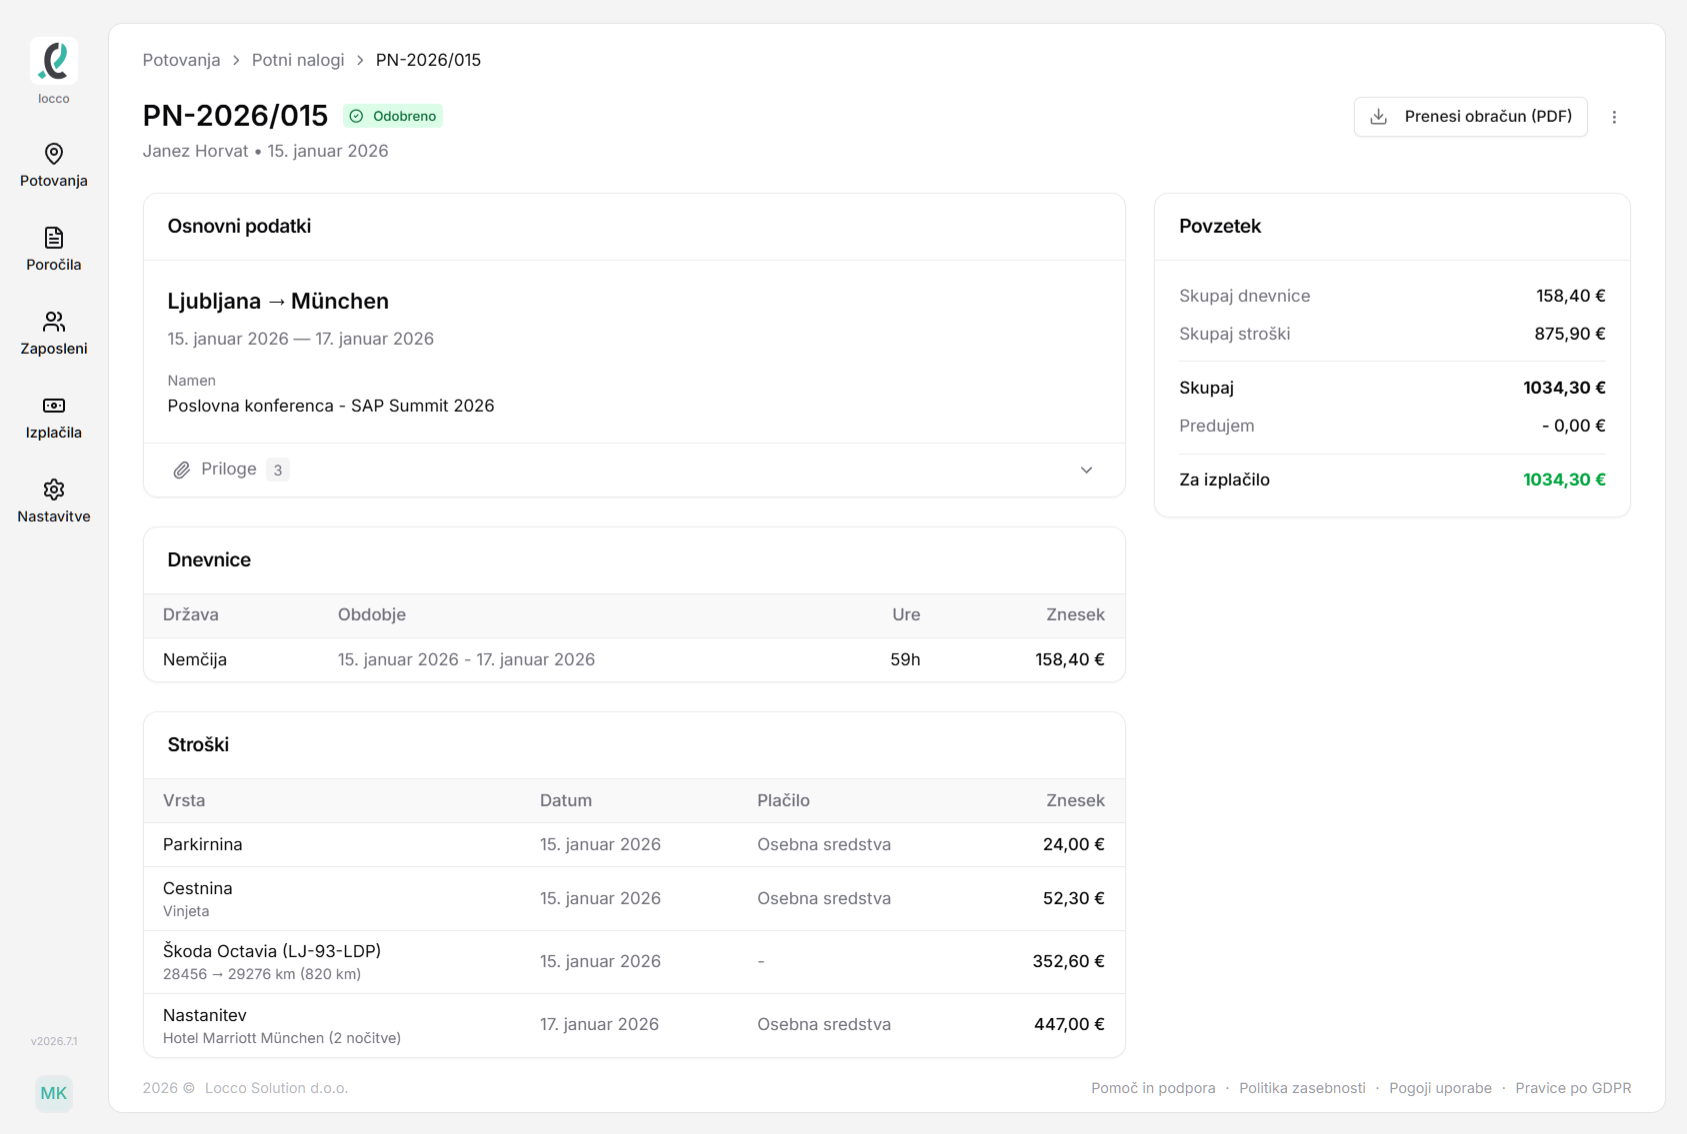Click the locco logo icon
The width and height of the screenshot is (1687, 1134).
coord(54,61)
